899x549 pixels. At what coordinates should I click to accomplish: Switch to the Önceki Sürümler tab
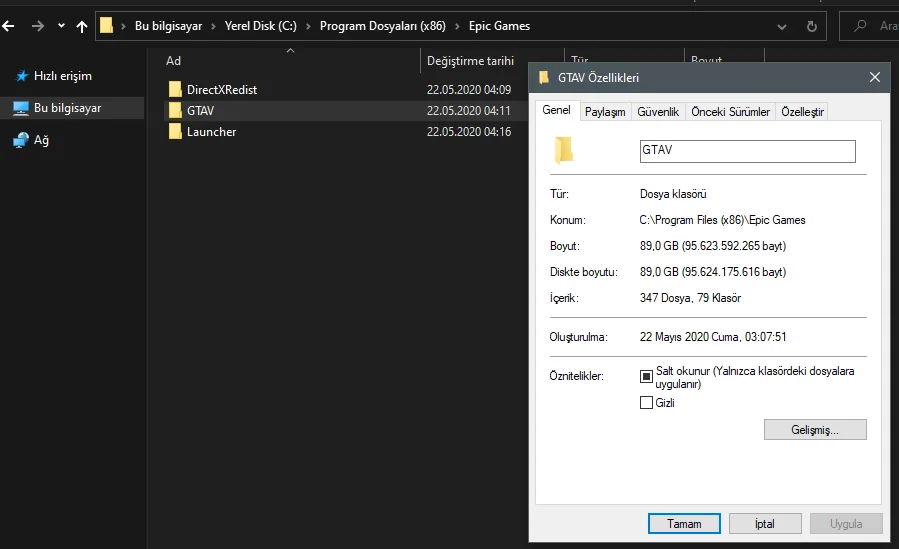point(730,112)
